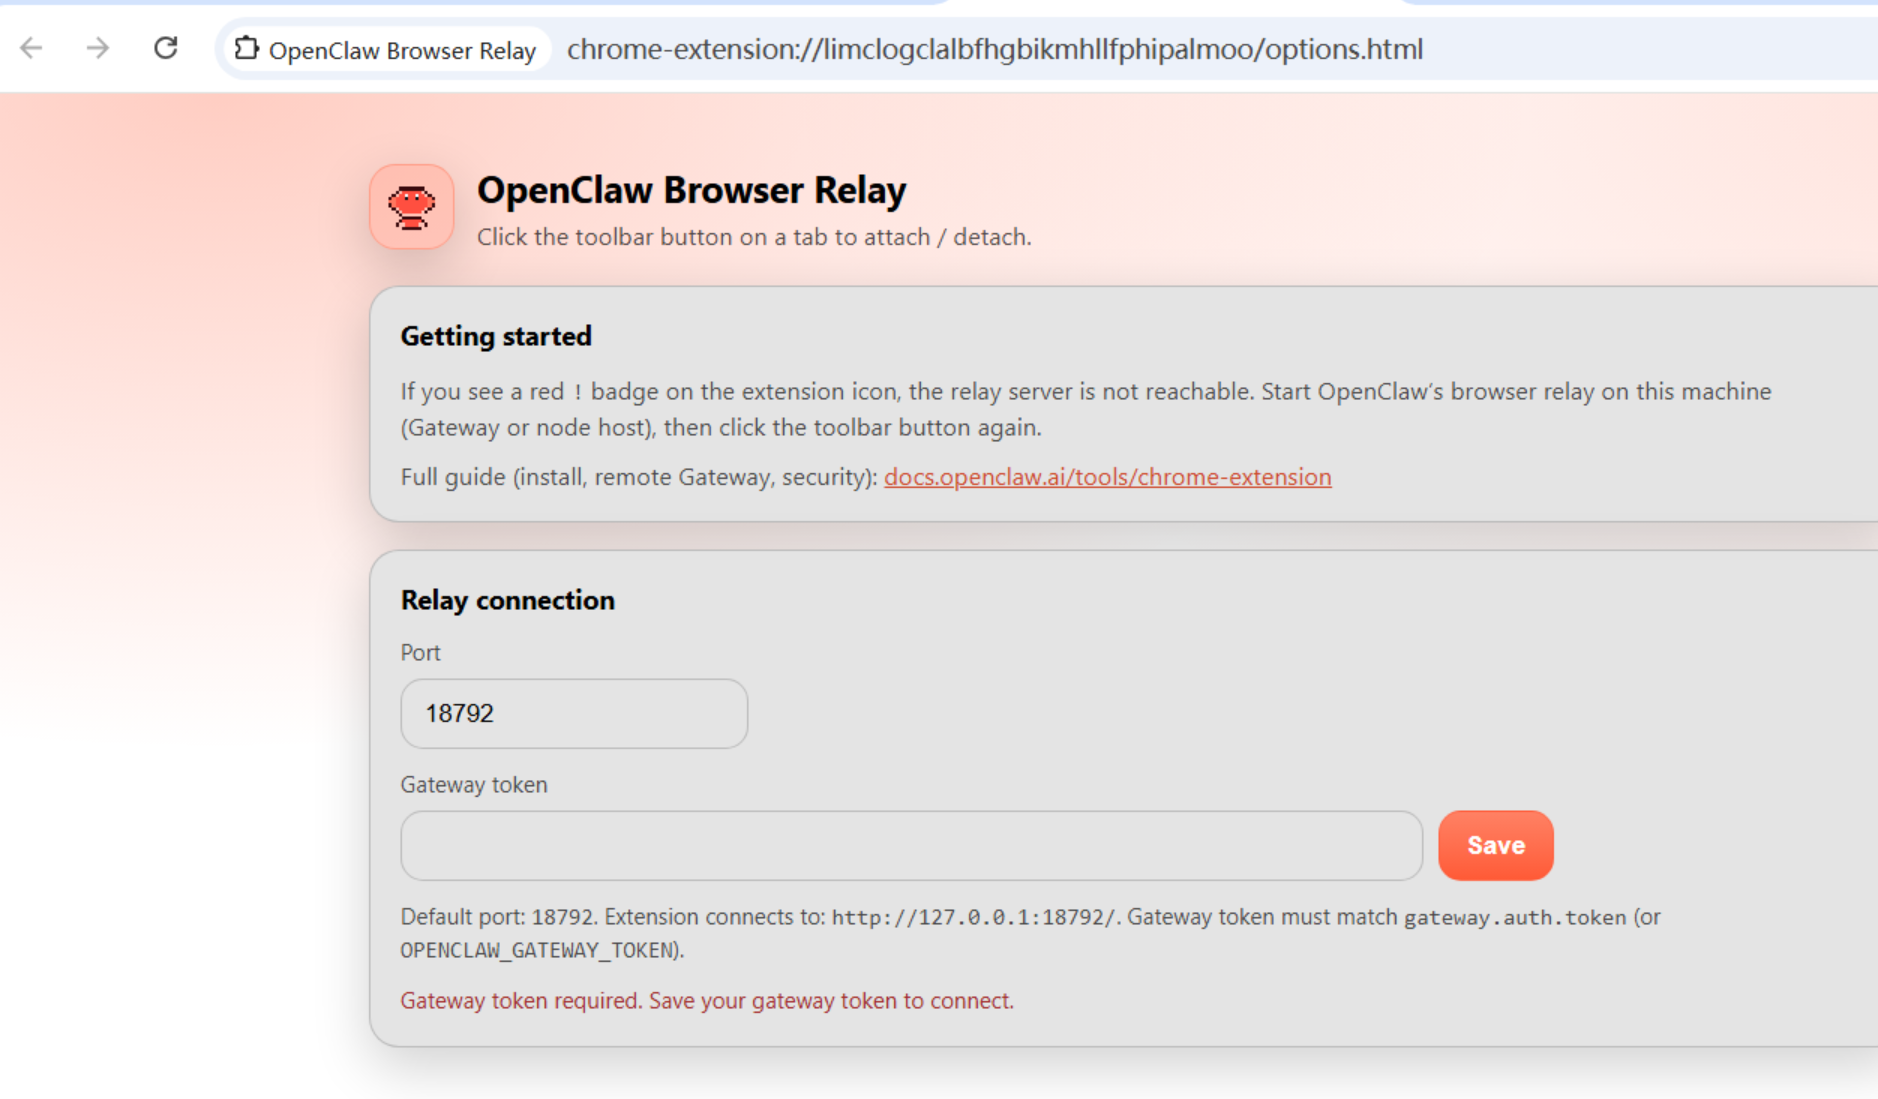Click the empty Gateway token field
The height and width of the screenshot is (1099, 1878).
(x=911, y=845)
